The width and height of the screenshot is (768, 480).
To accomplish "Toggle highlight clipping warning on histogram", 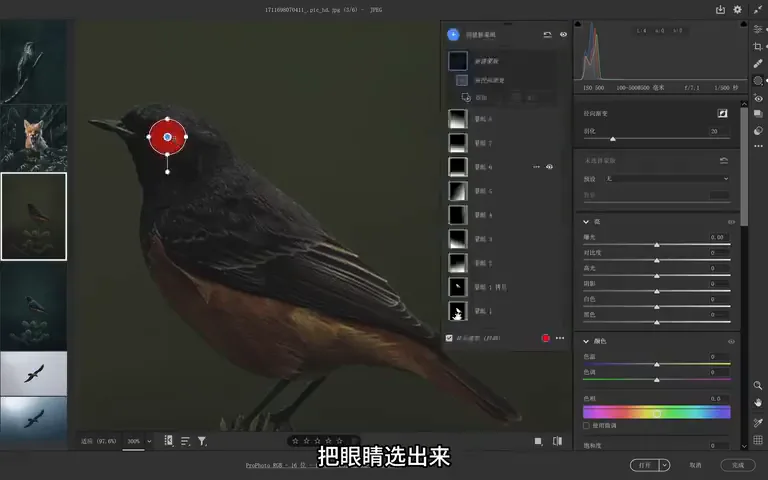I will coord(744,24).
